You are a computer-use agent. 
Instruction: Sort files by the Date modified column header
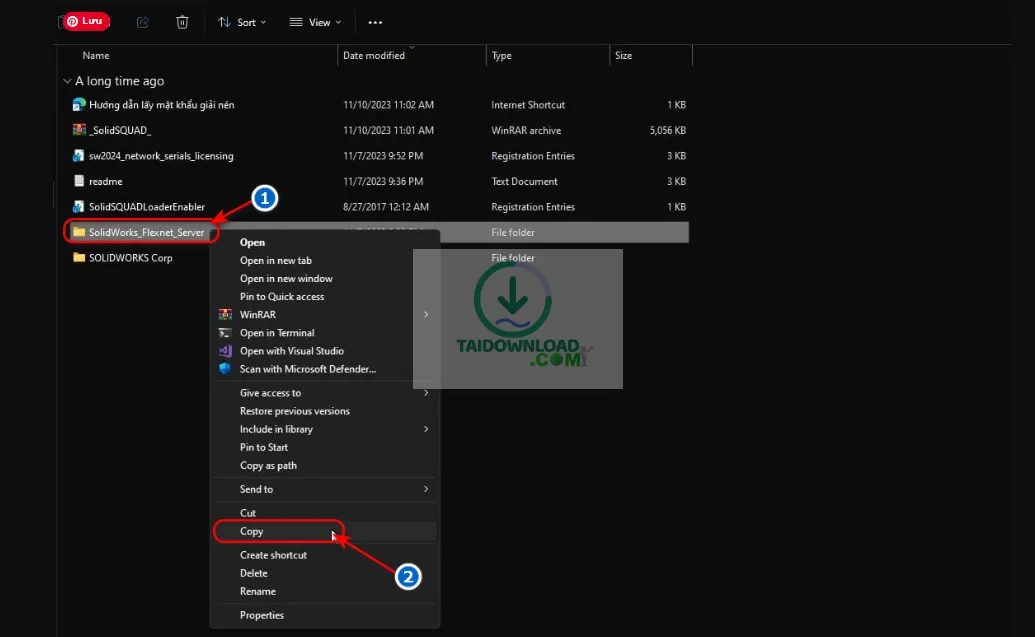(x=377, y=55)
